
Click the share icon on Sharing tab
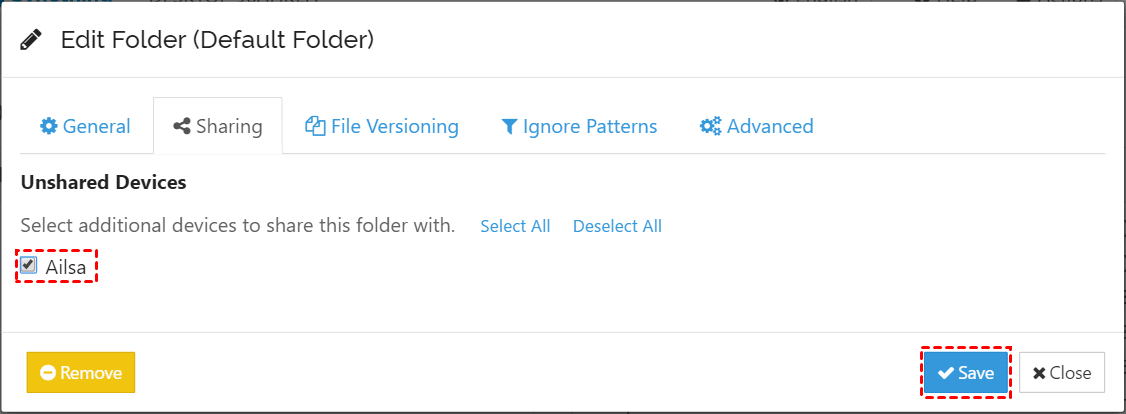coord(182,127)
